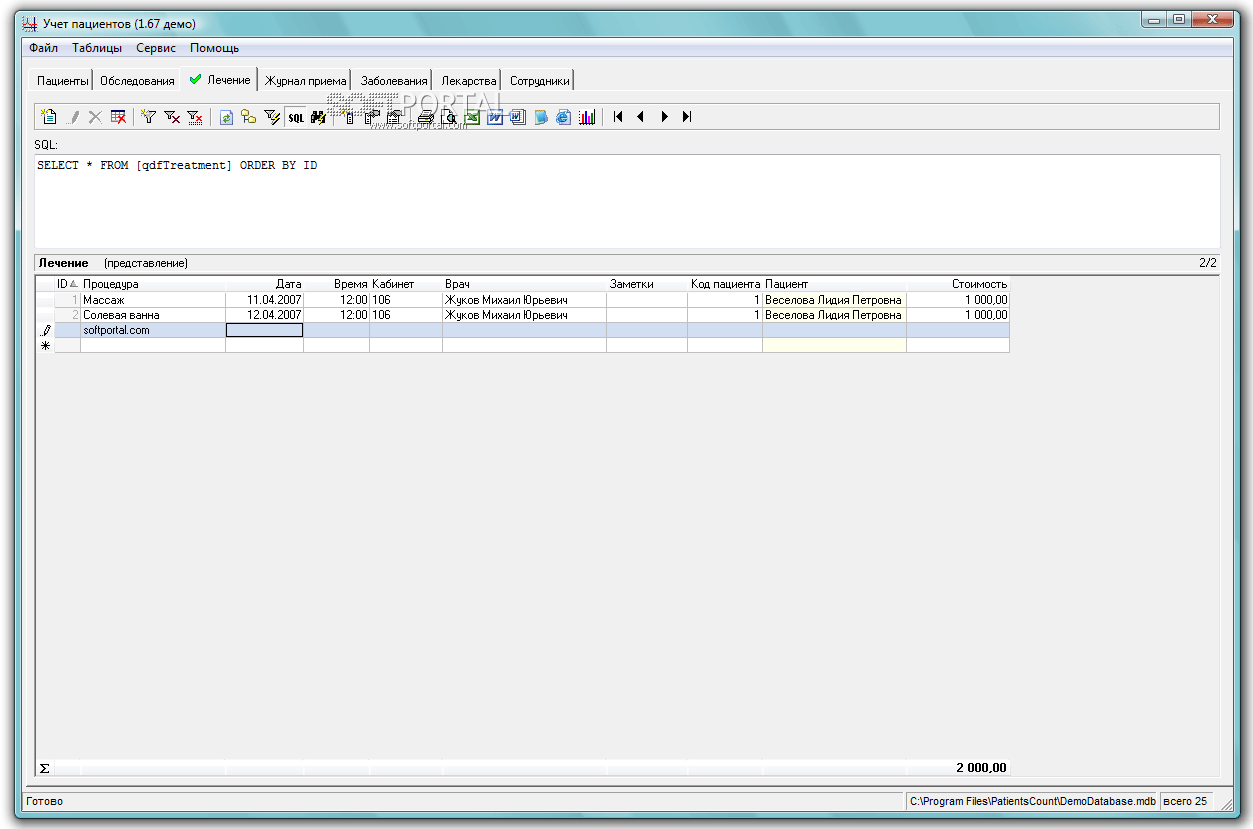Open the Таблицы menu
The image size is (1253, 829).
(97, 48)
